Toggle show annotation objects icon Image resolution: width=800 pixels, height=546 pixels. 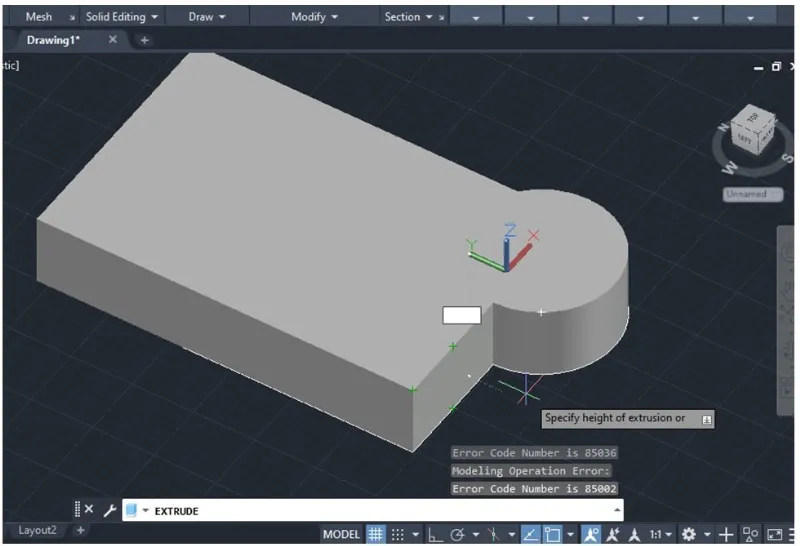[591, 534]
